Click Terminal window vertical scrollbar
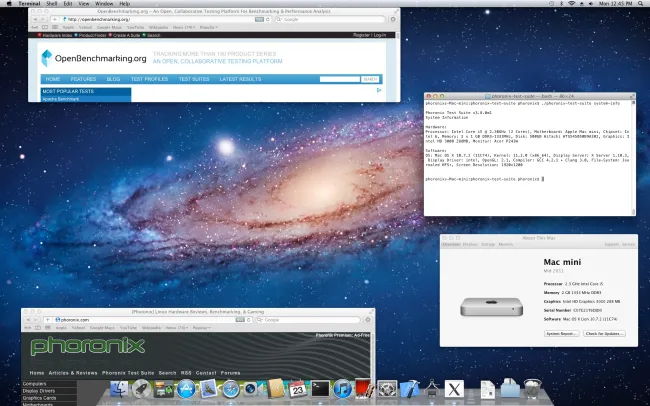This screenshot has width=650, height=406. [x=633, y=156]
